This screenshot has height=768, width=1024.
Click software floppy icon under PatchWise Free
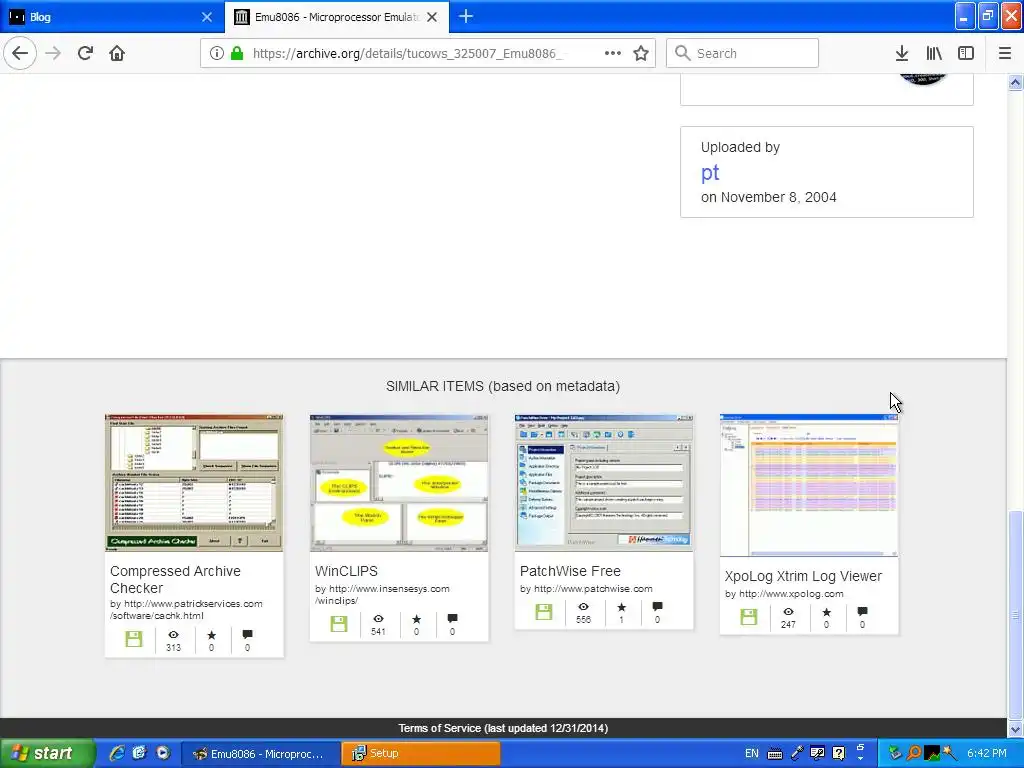pyautogui.click(x=544, y=611)
